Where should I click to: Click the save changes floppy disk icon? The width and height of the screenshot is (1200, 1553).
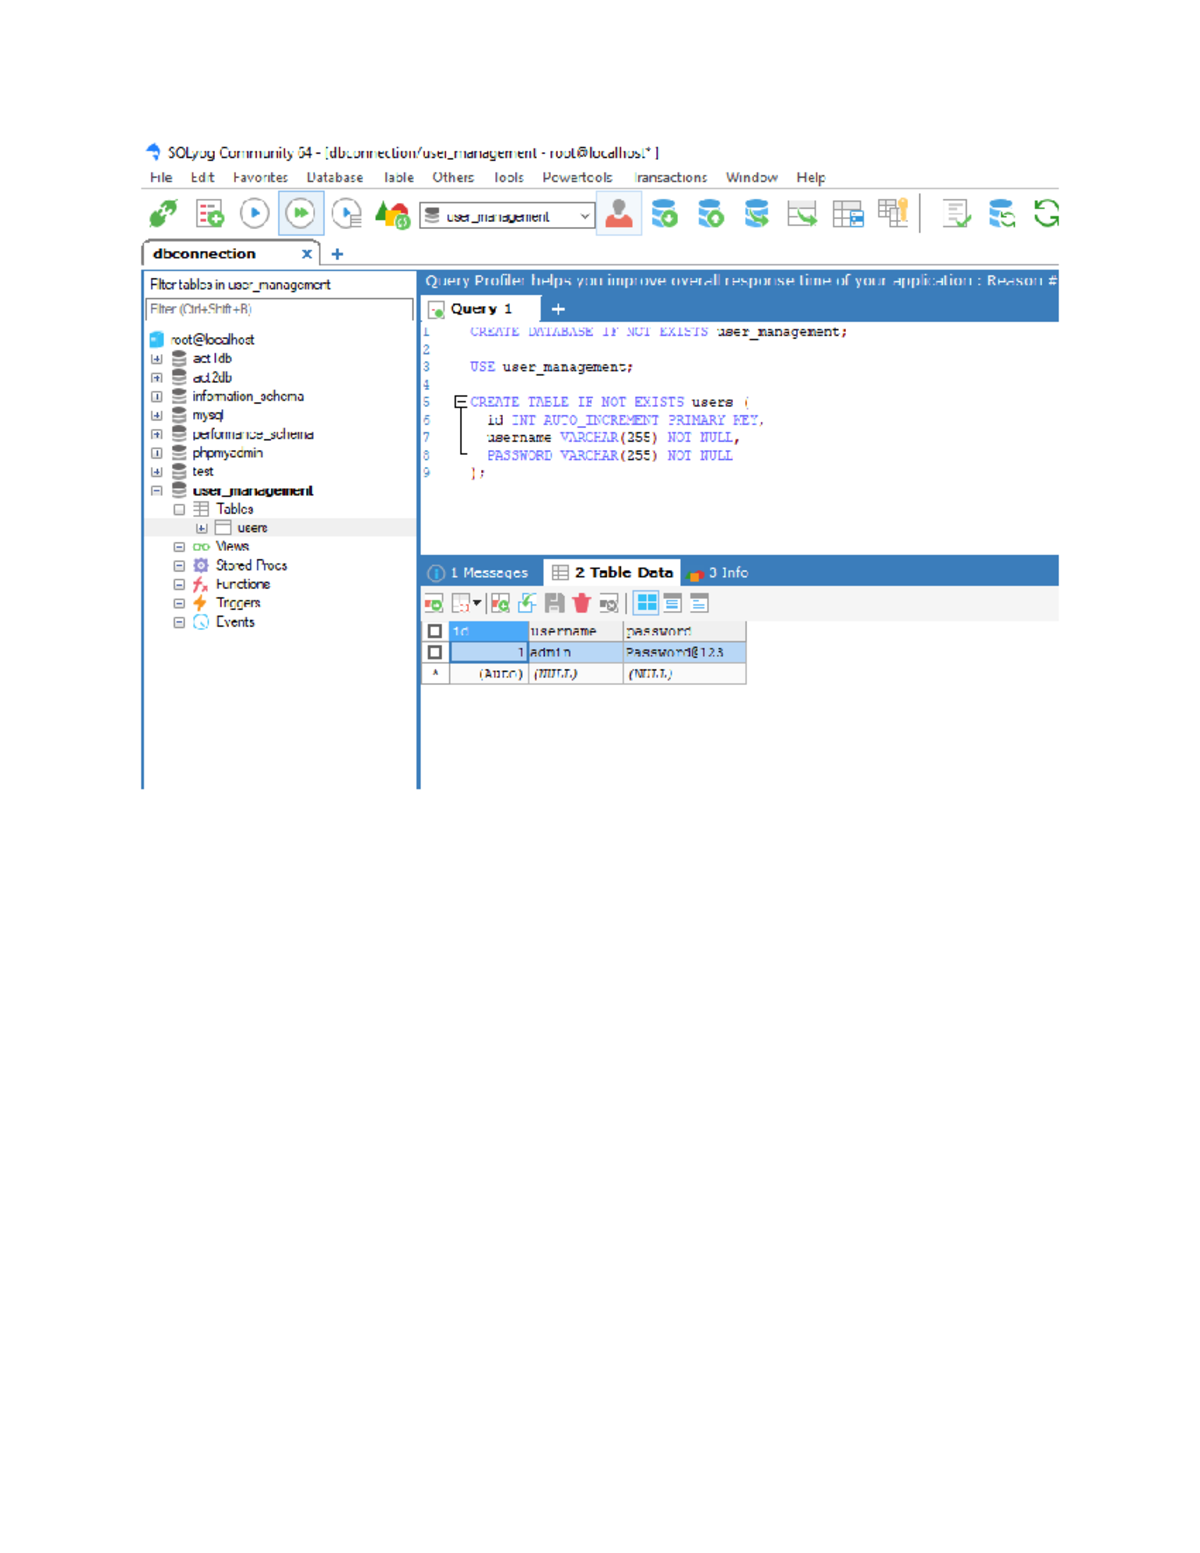point(554,603)
